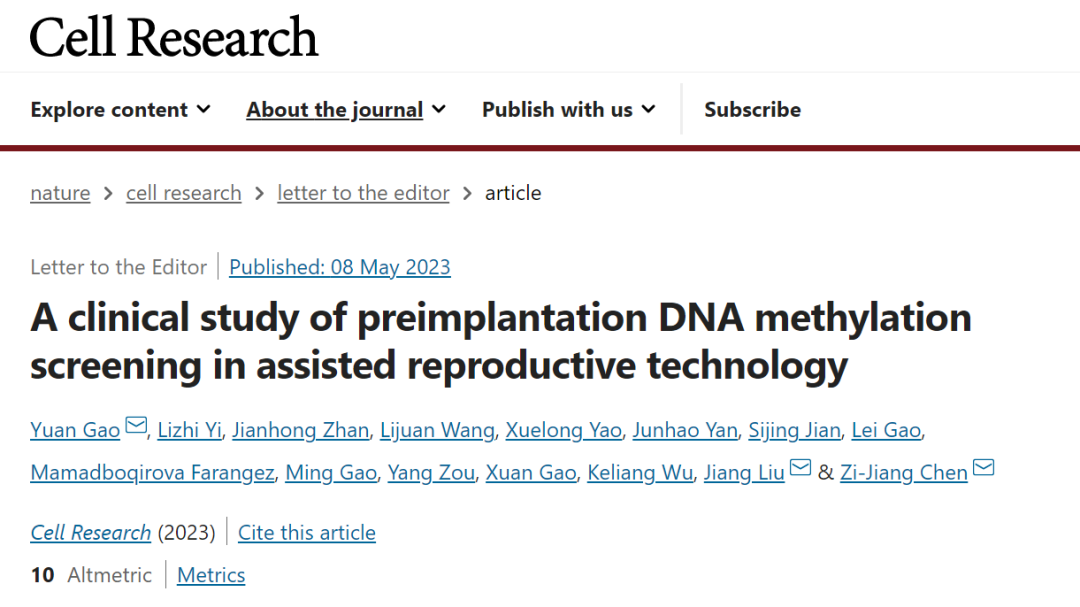Click Published: 08 May 2023 link
The image size is (1080, 607).
[340, 267]
